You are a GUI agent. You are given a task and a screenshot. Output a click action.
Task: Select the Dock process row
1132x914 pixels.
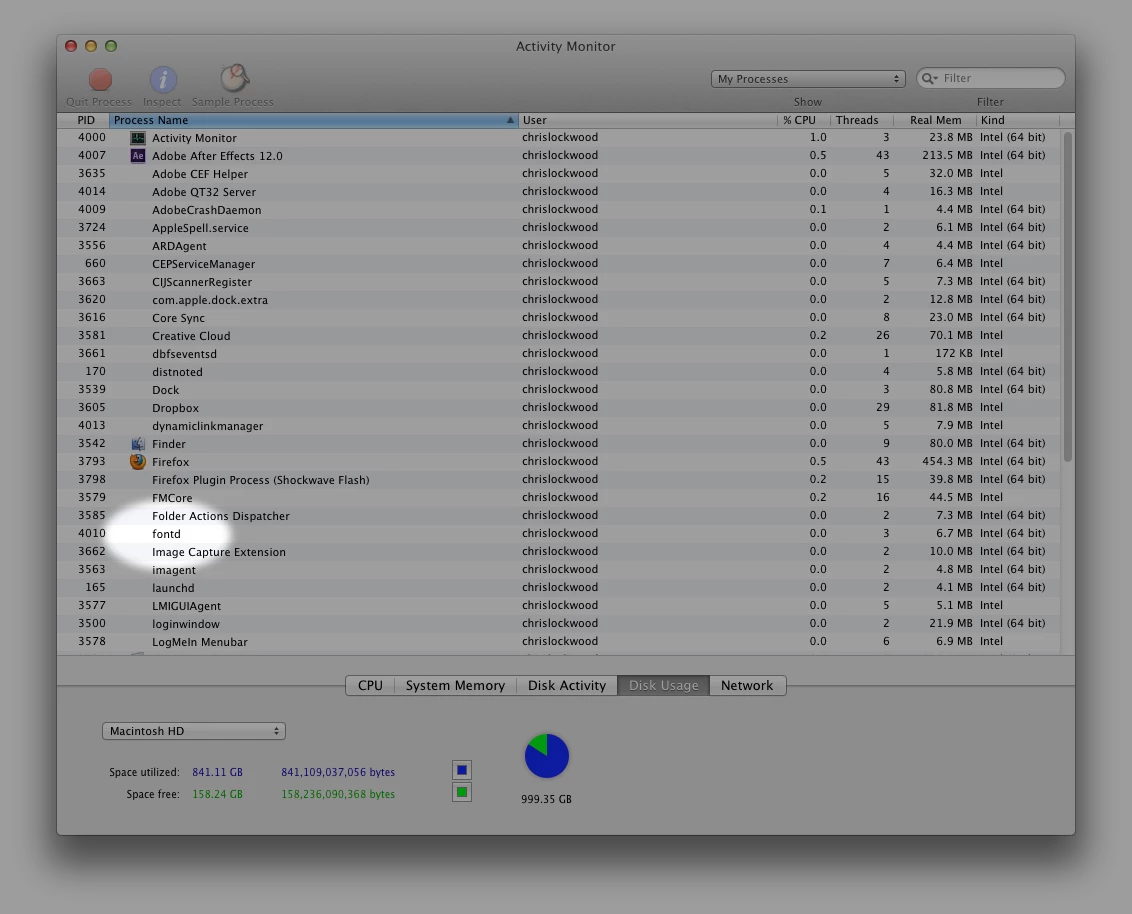[559, 390]
